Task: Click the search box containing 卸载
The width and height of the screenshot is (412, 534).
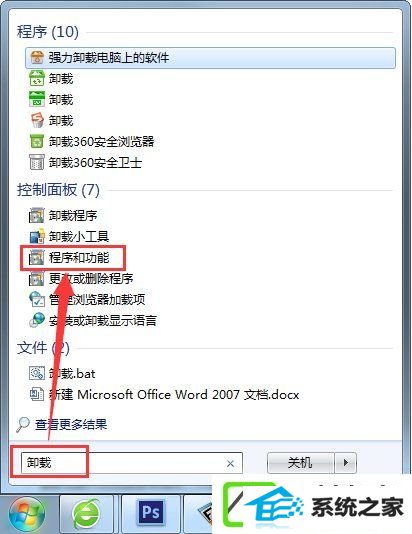Action: pos(131,463)
